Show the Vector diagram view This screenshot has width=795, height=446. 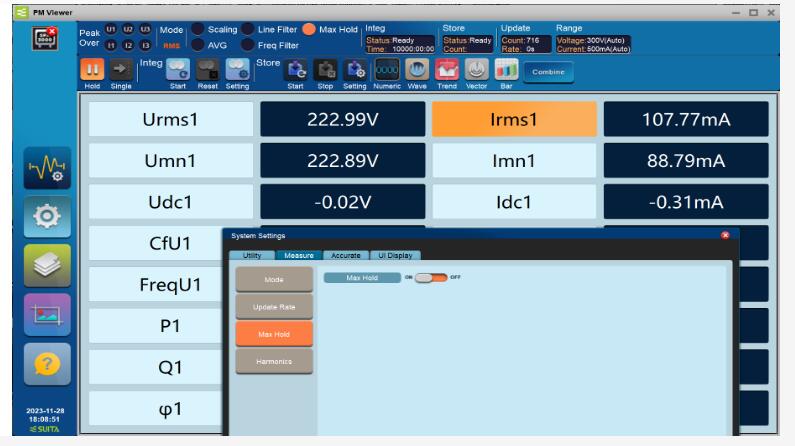477,70
